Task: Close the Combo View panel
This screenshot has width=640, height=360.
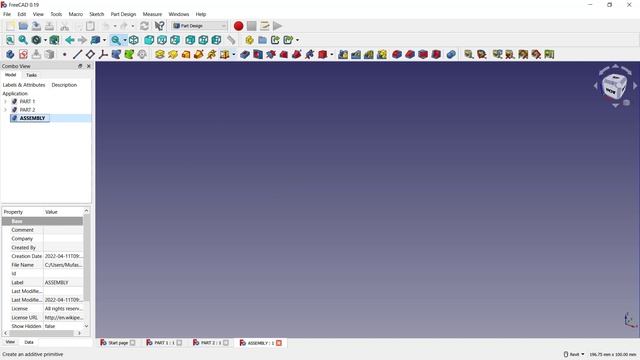Action: [89, 66]
